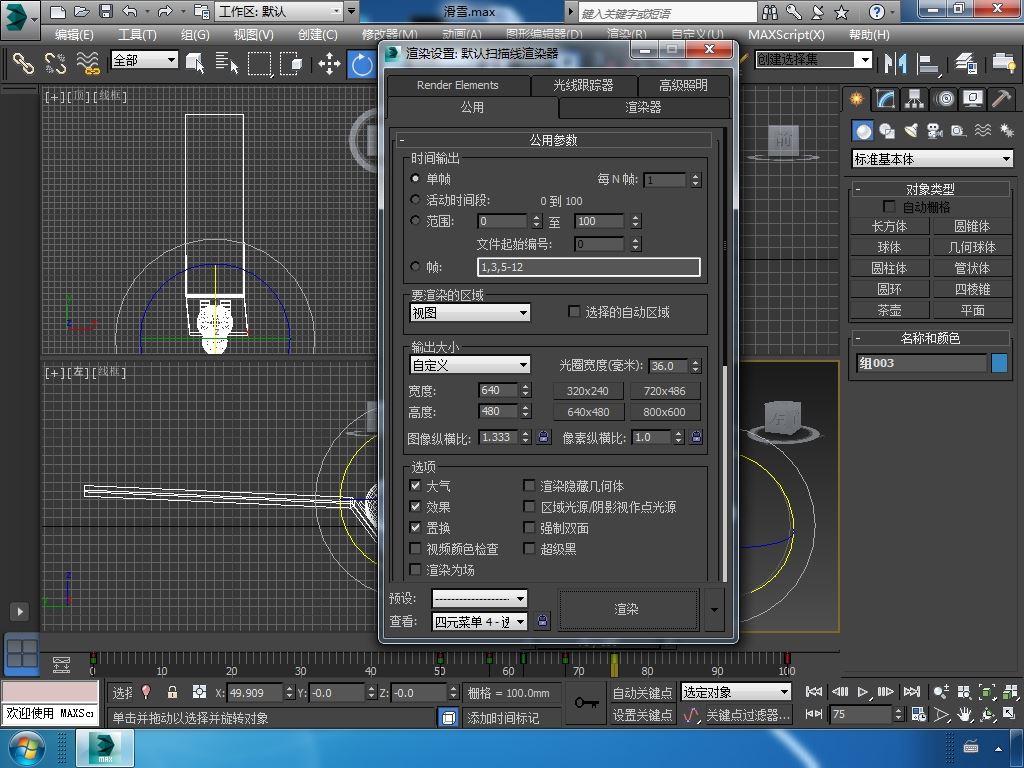Open the 创建选择集 named selection dropdown
The height and width of the screenshot is (768, 1024).
pyautogui.click(x=814, y=60)
